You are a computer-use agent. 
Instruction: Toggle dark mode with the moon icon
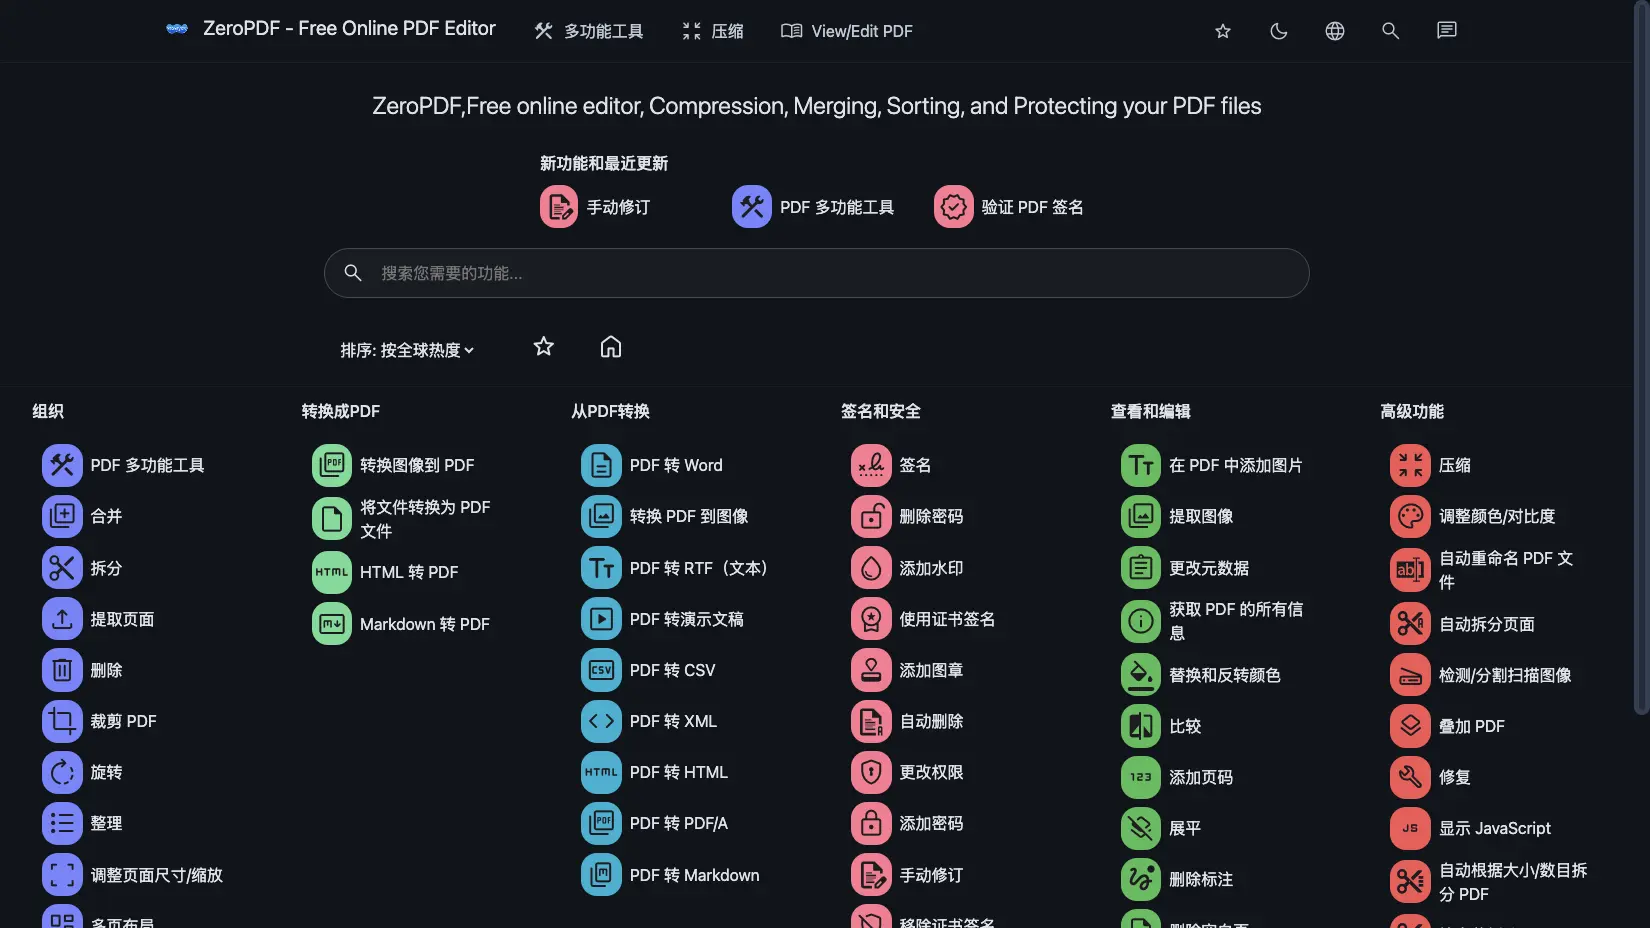[x=1278, y=31]
